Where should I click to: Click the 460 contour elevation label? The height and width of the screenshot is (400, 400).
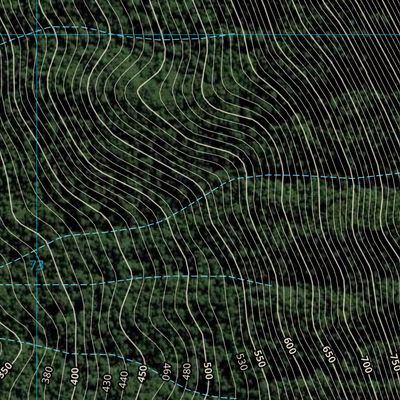point(166,372)
